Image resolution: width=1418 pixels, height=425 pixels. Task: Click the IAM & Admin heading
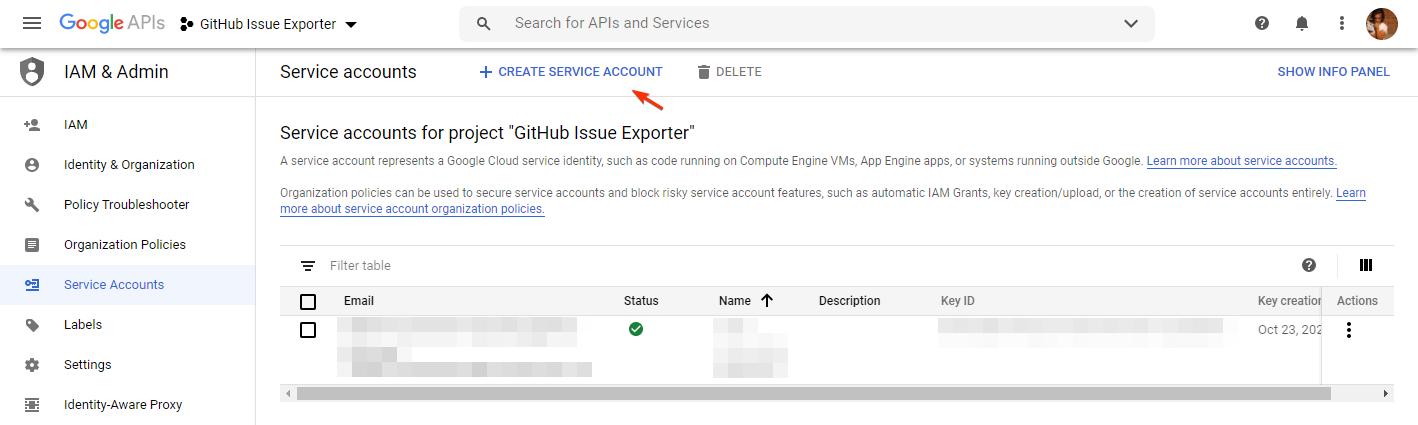116,72
